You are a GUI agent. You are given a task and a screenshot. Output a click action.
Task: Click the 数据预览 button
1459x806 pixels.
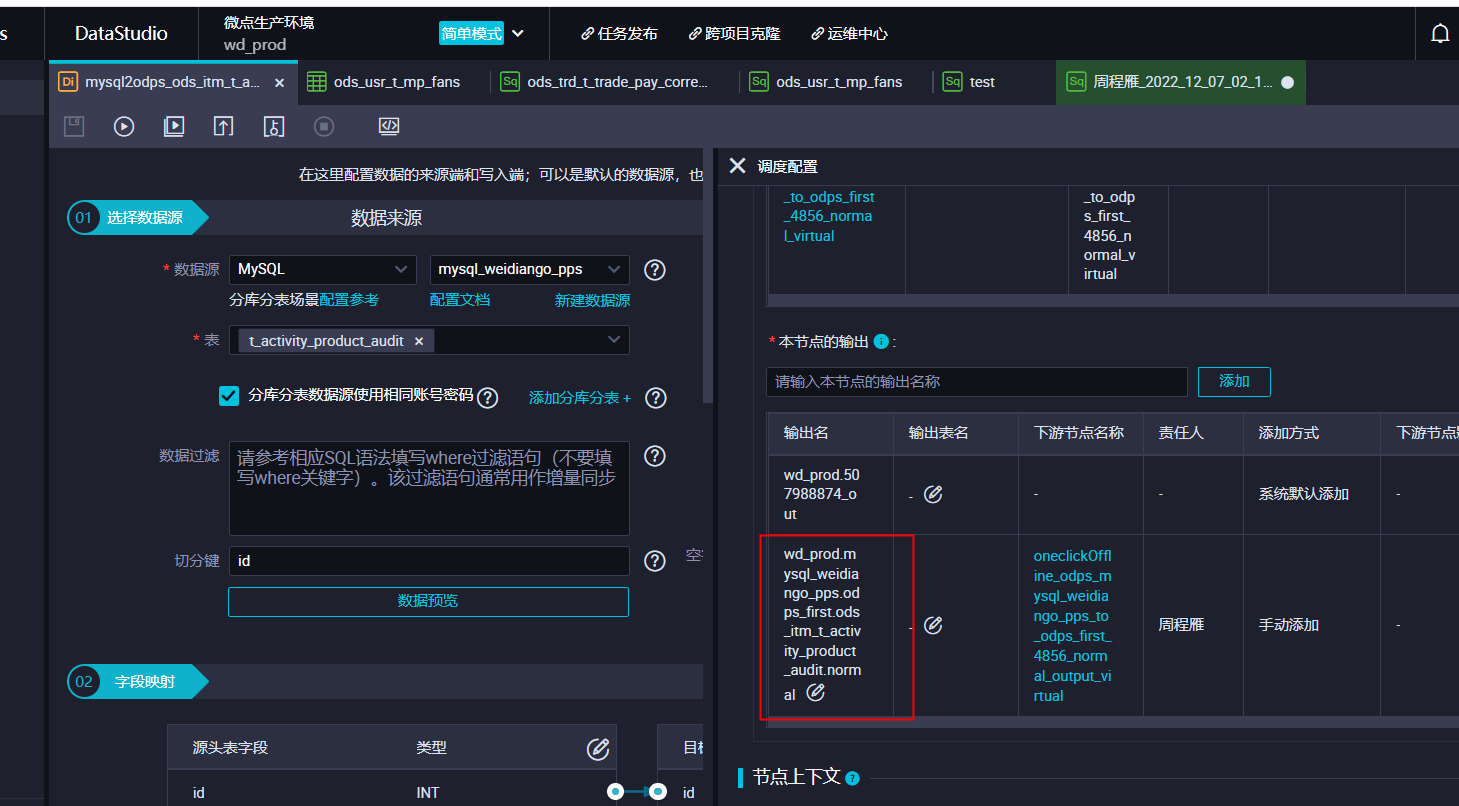[x=428, y=601]
